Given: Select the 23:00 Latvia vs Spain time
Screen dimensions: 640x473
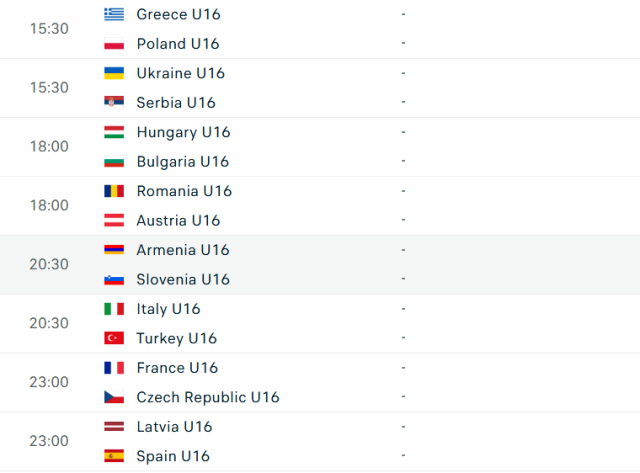Looking at the screenshot, I should [x=49, y=441].
